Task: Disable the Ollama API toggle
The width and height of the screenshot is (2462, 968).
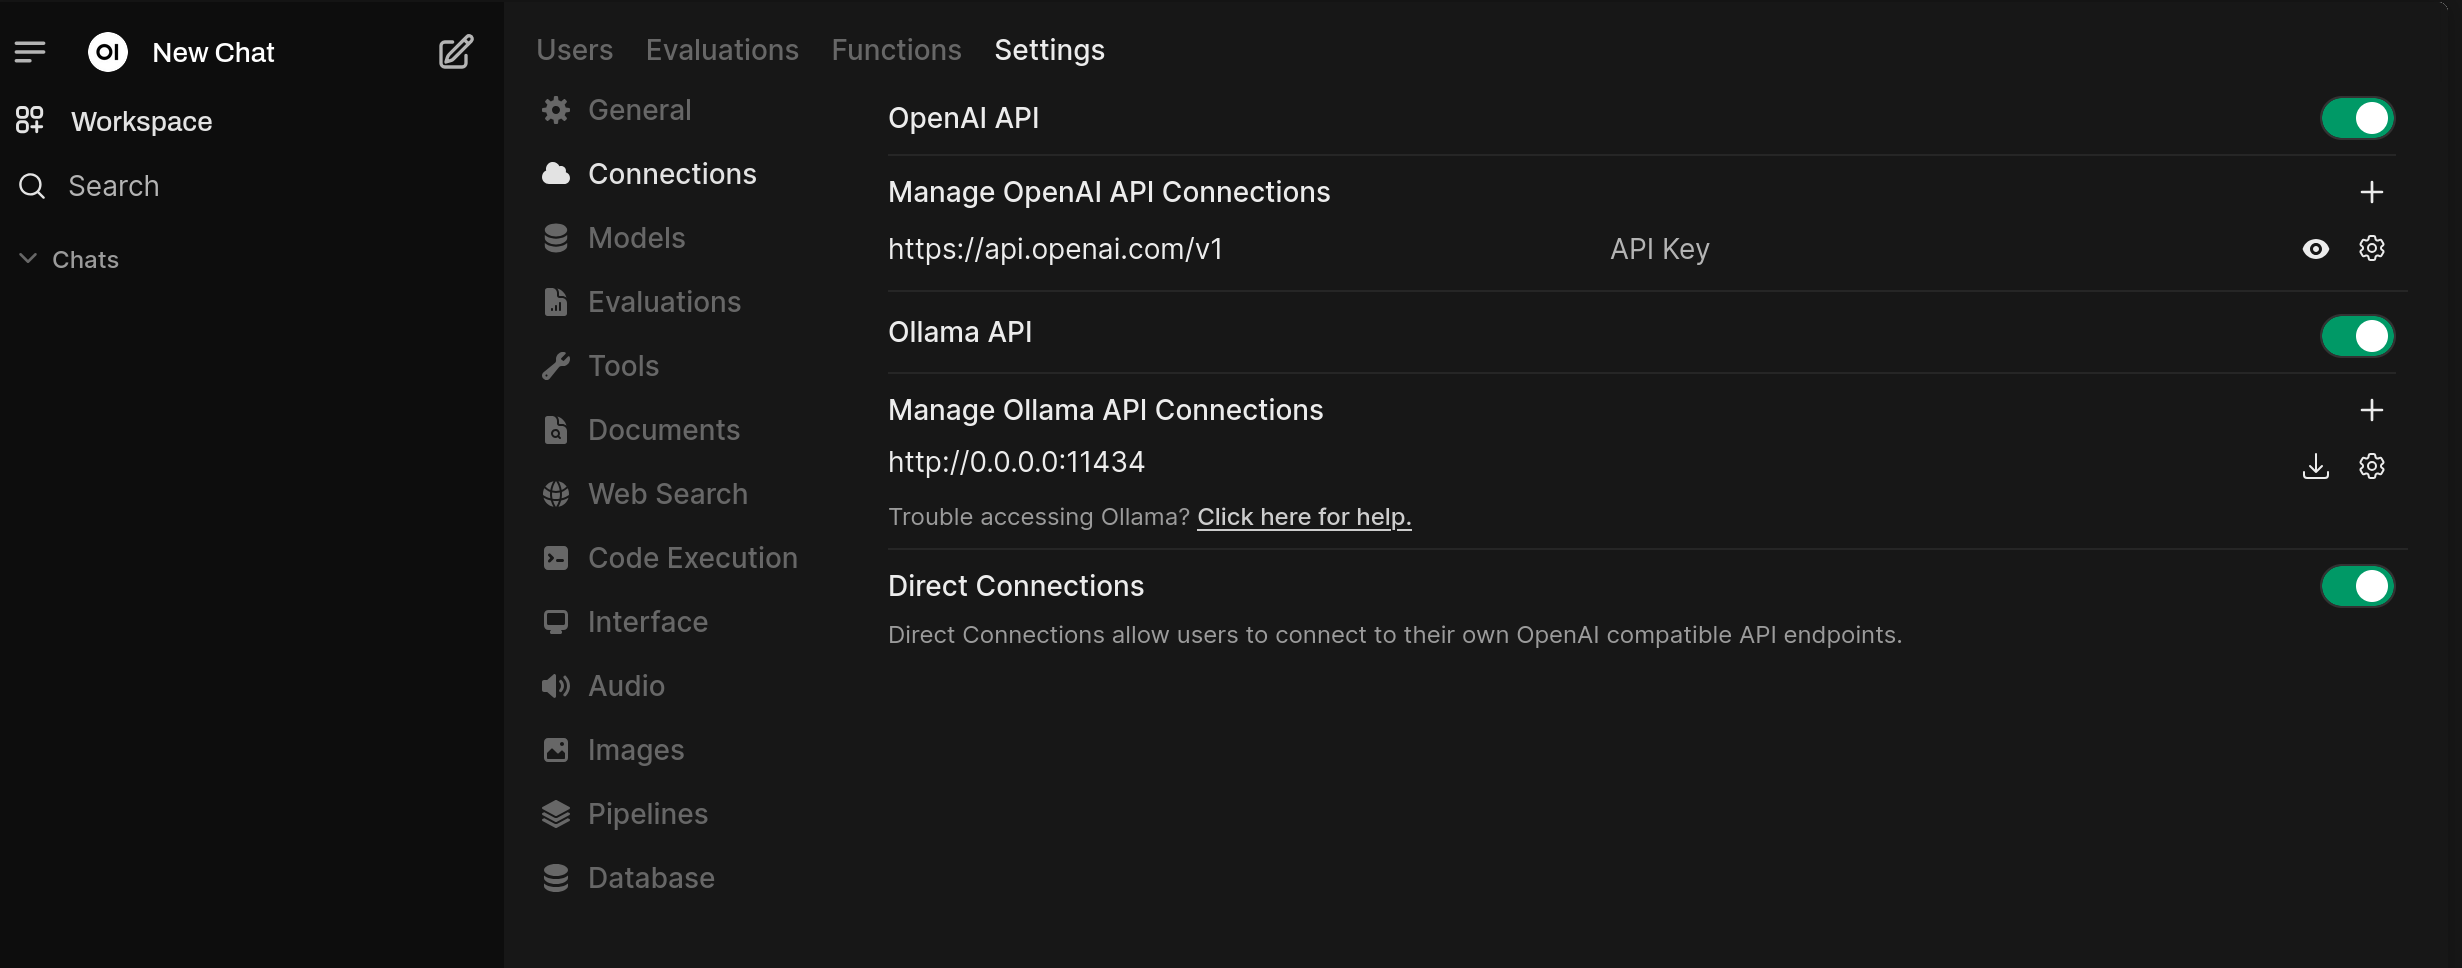Action: (x=2358, y=336)
